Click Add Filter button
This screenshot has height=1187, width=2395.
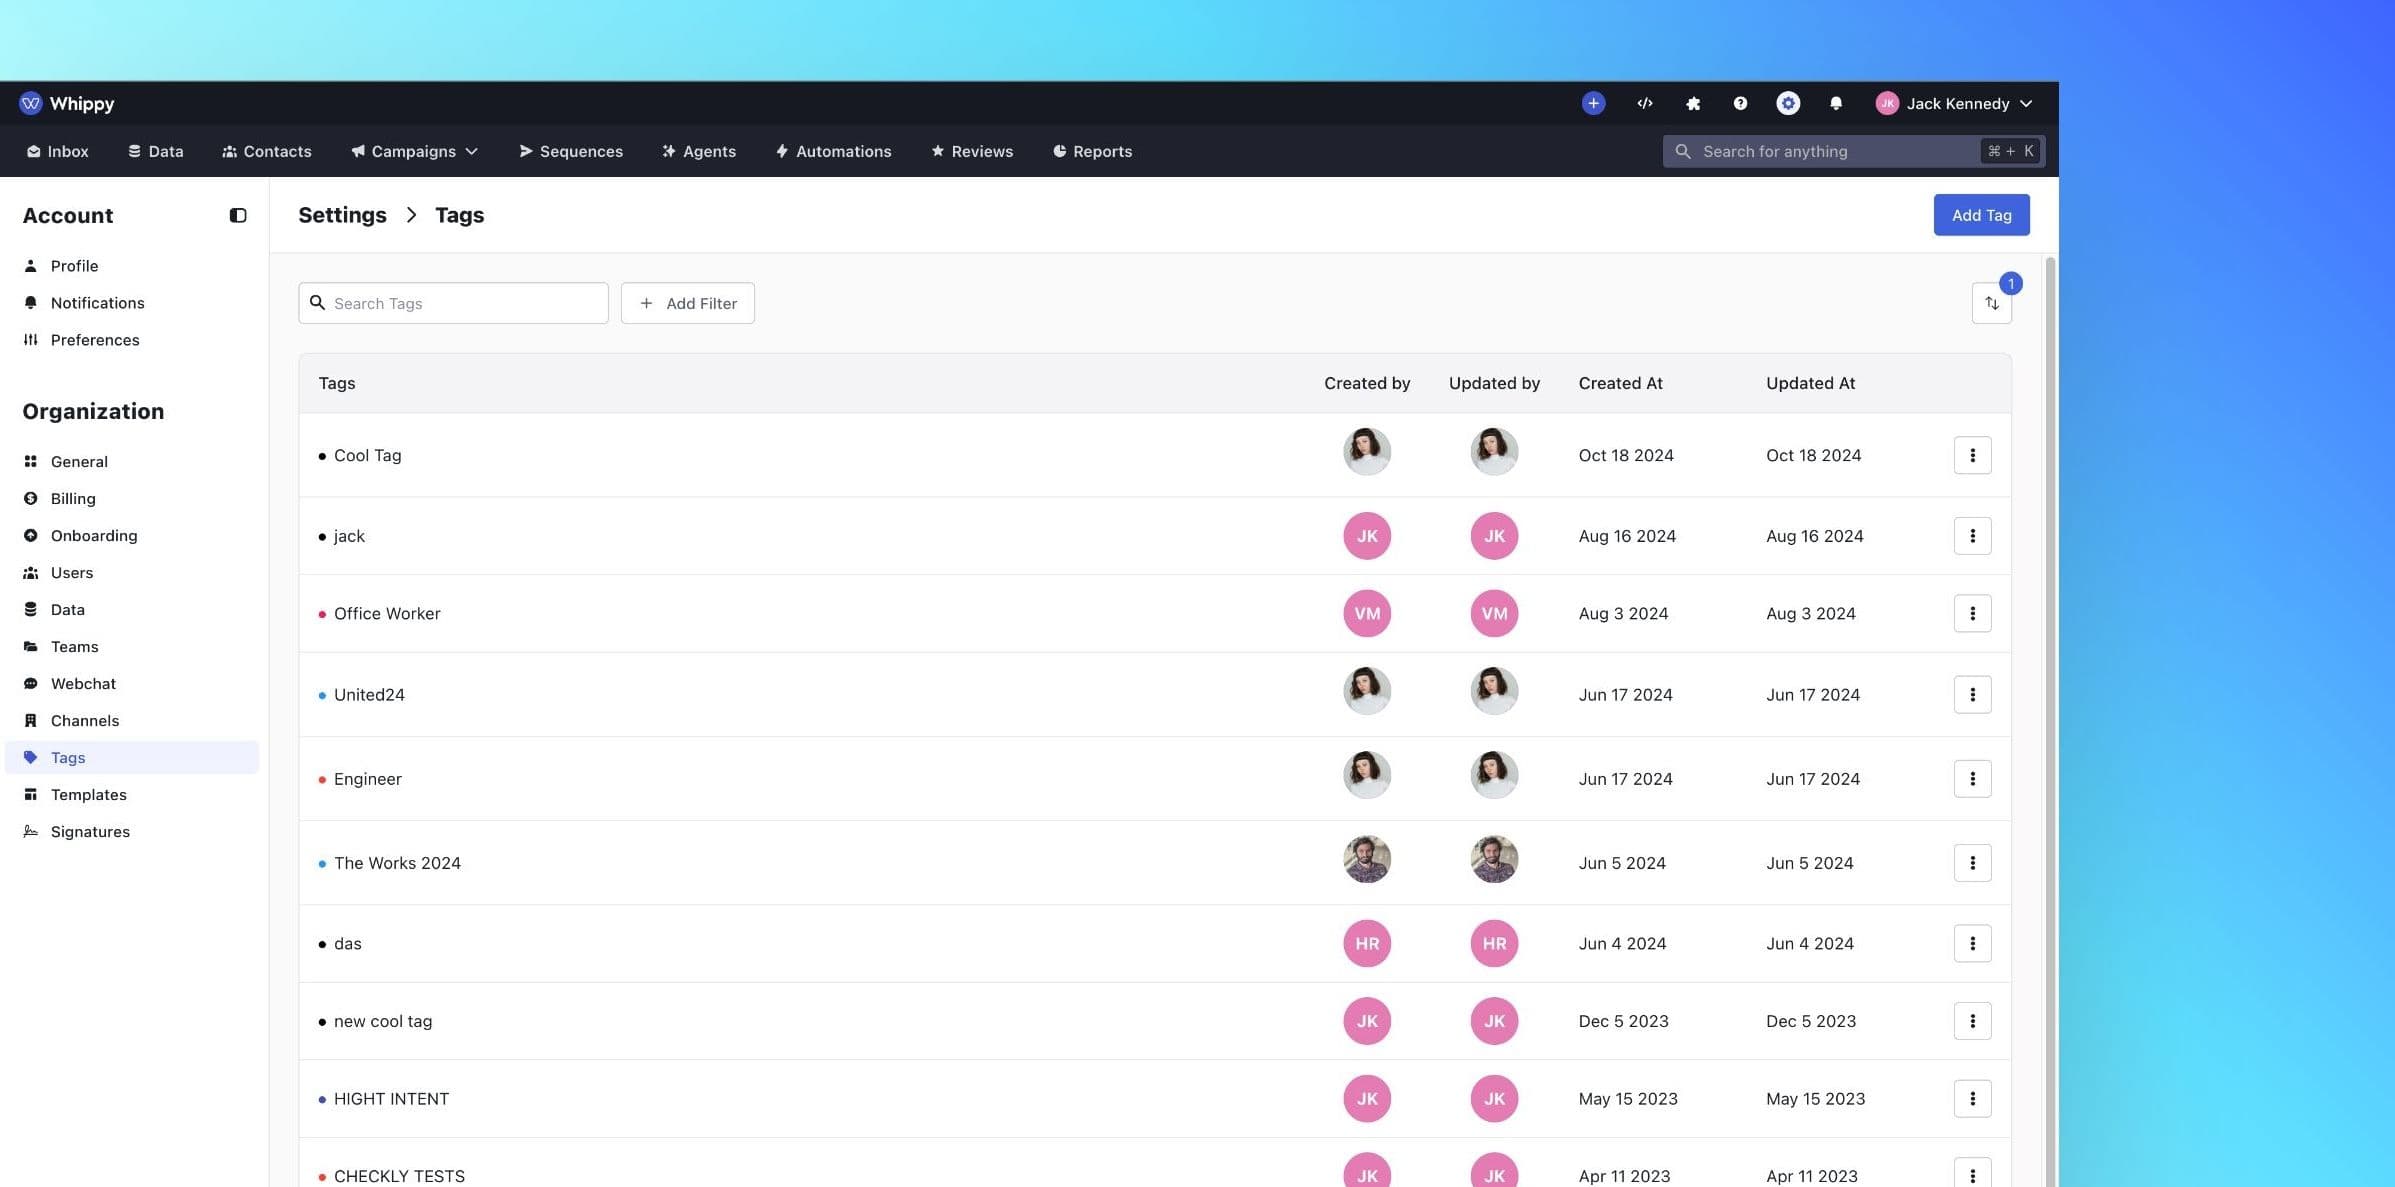[x=687, y=303]
